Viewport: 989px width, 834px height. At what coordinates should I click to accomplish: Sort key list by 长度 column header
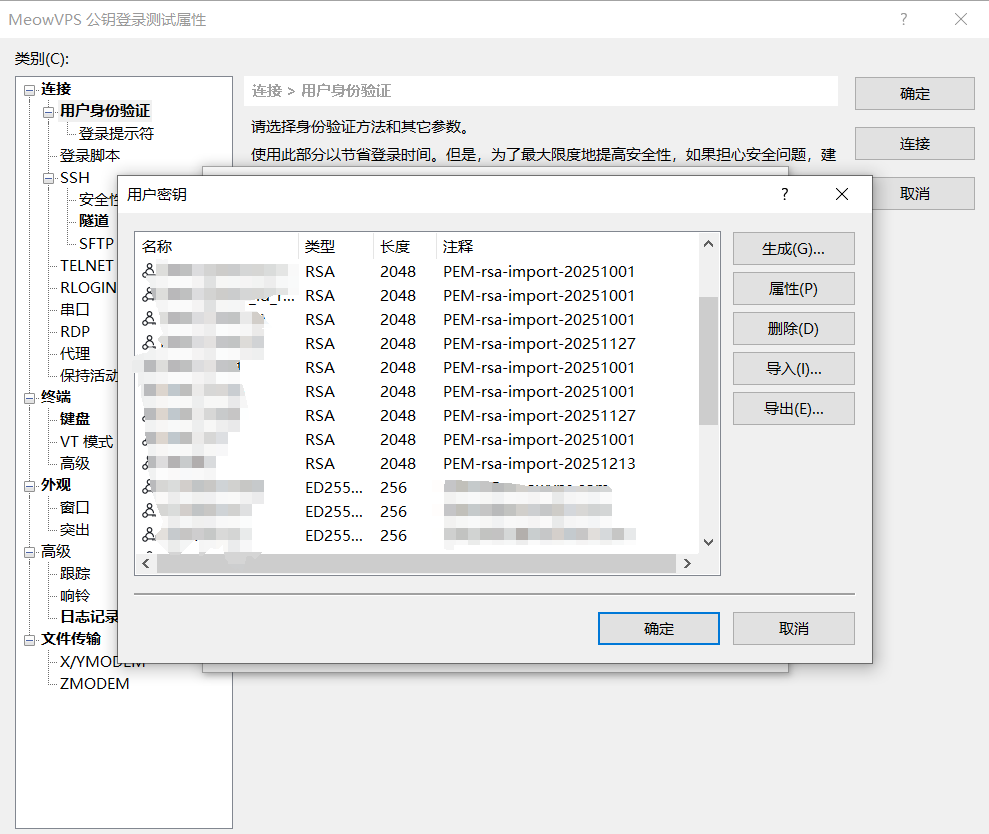pyautogui.click(x=404, y=246)
